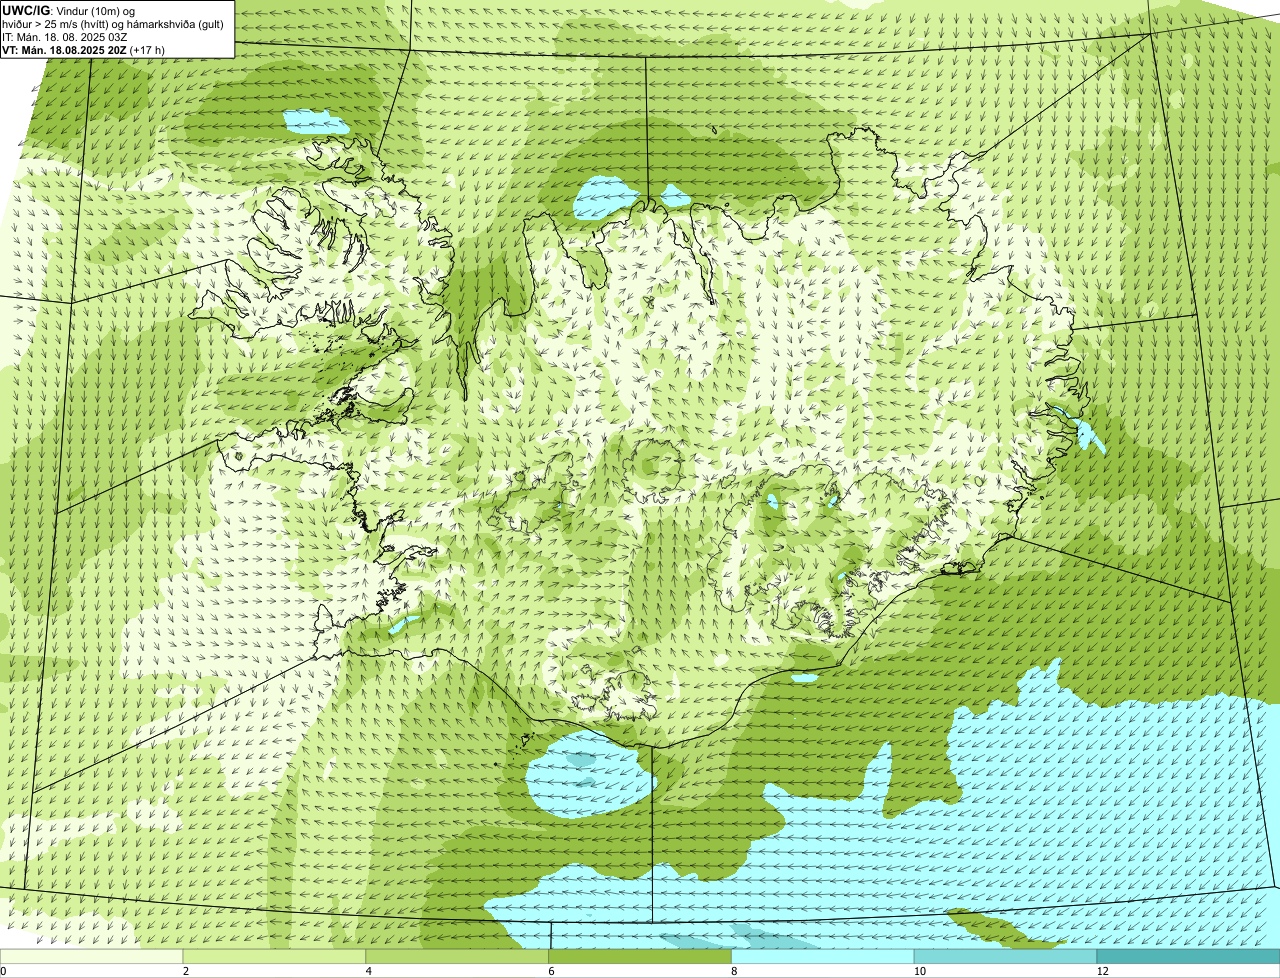This screenshot has height=978, width=1280.
Task: Click the legend scale label "12"
Action: point(1101,971)
